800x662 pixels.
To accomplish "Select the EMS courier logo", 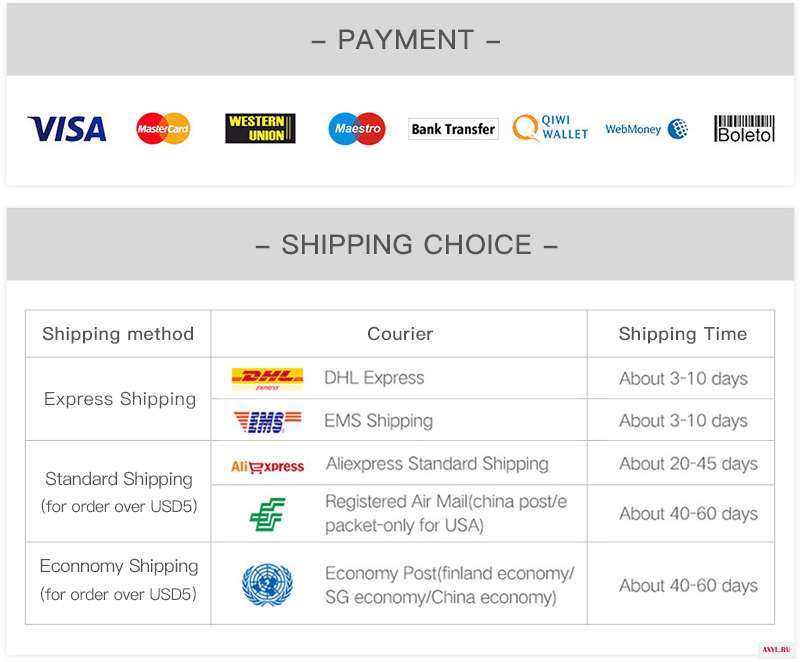I will (x=267, y=421).
